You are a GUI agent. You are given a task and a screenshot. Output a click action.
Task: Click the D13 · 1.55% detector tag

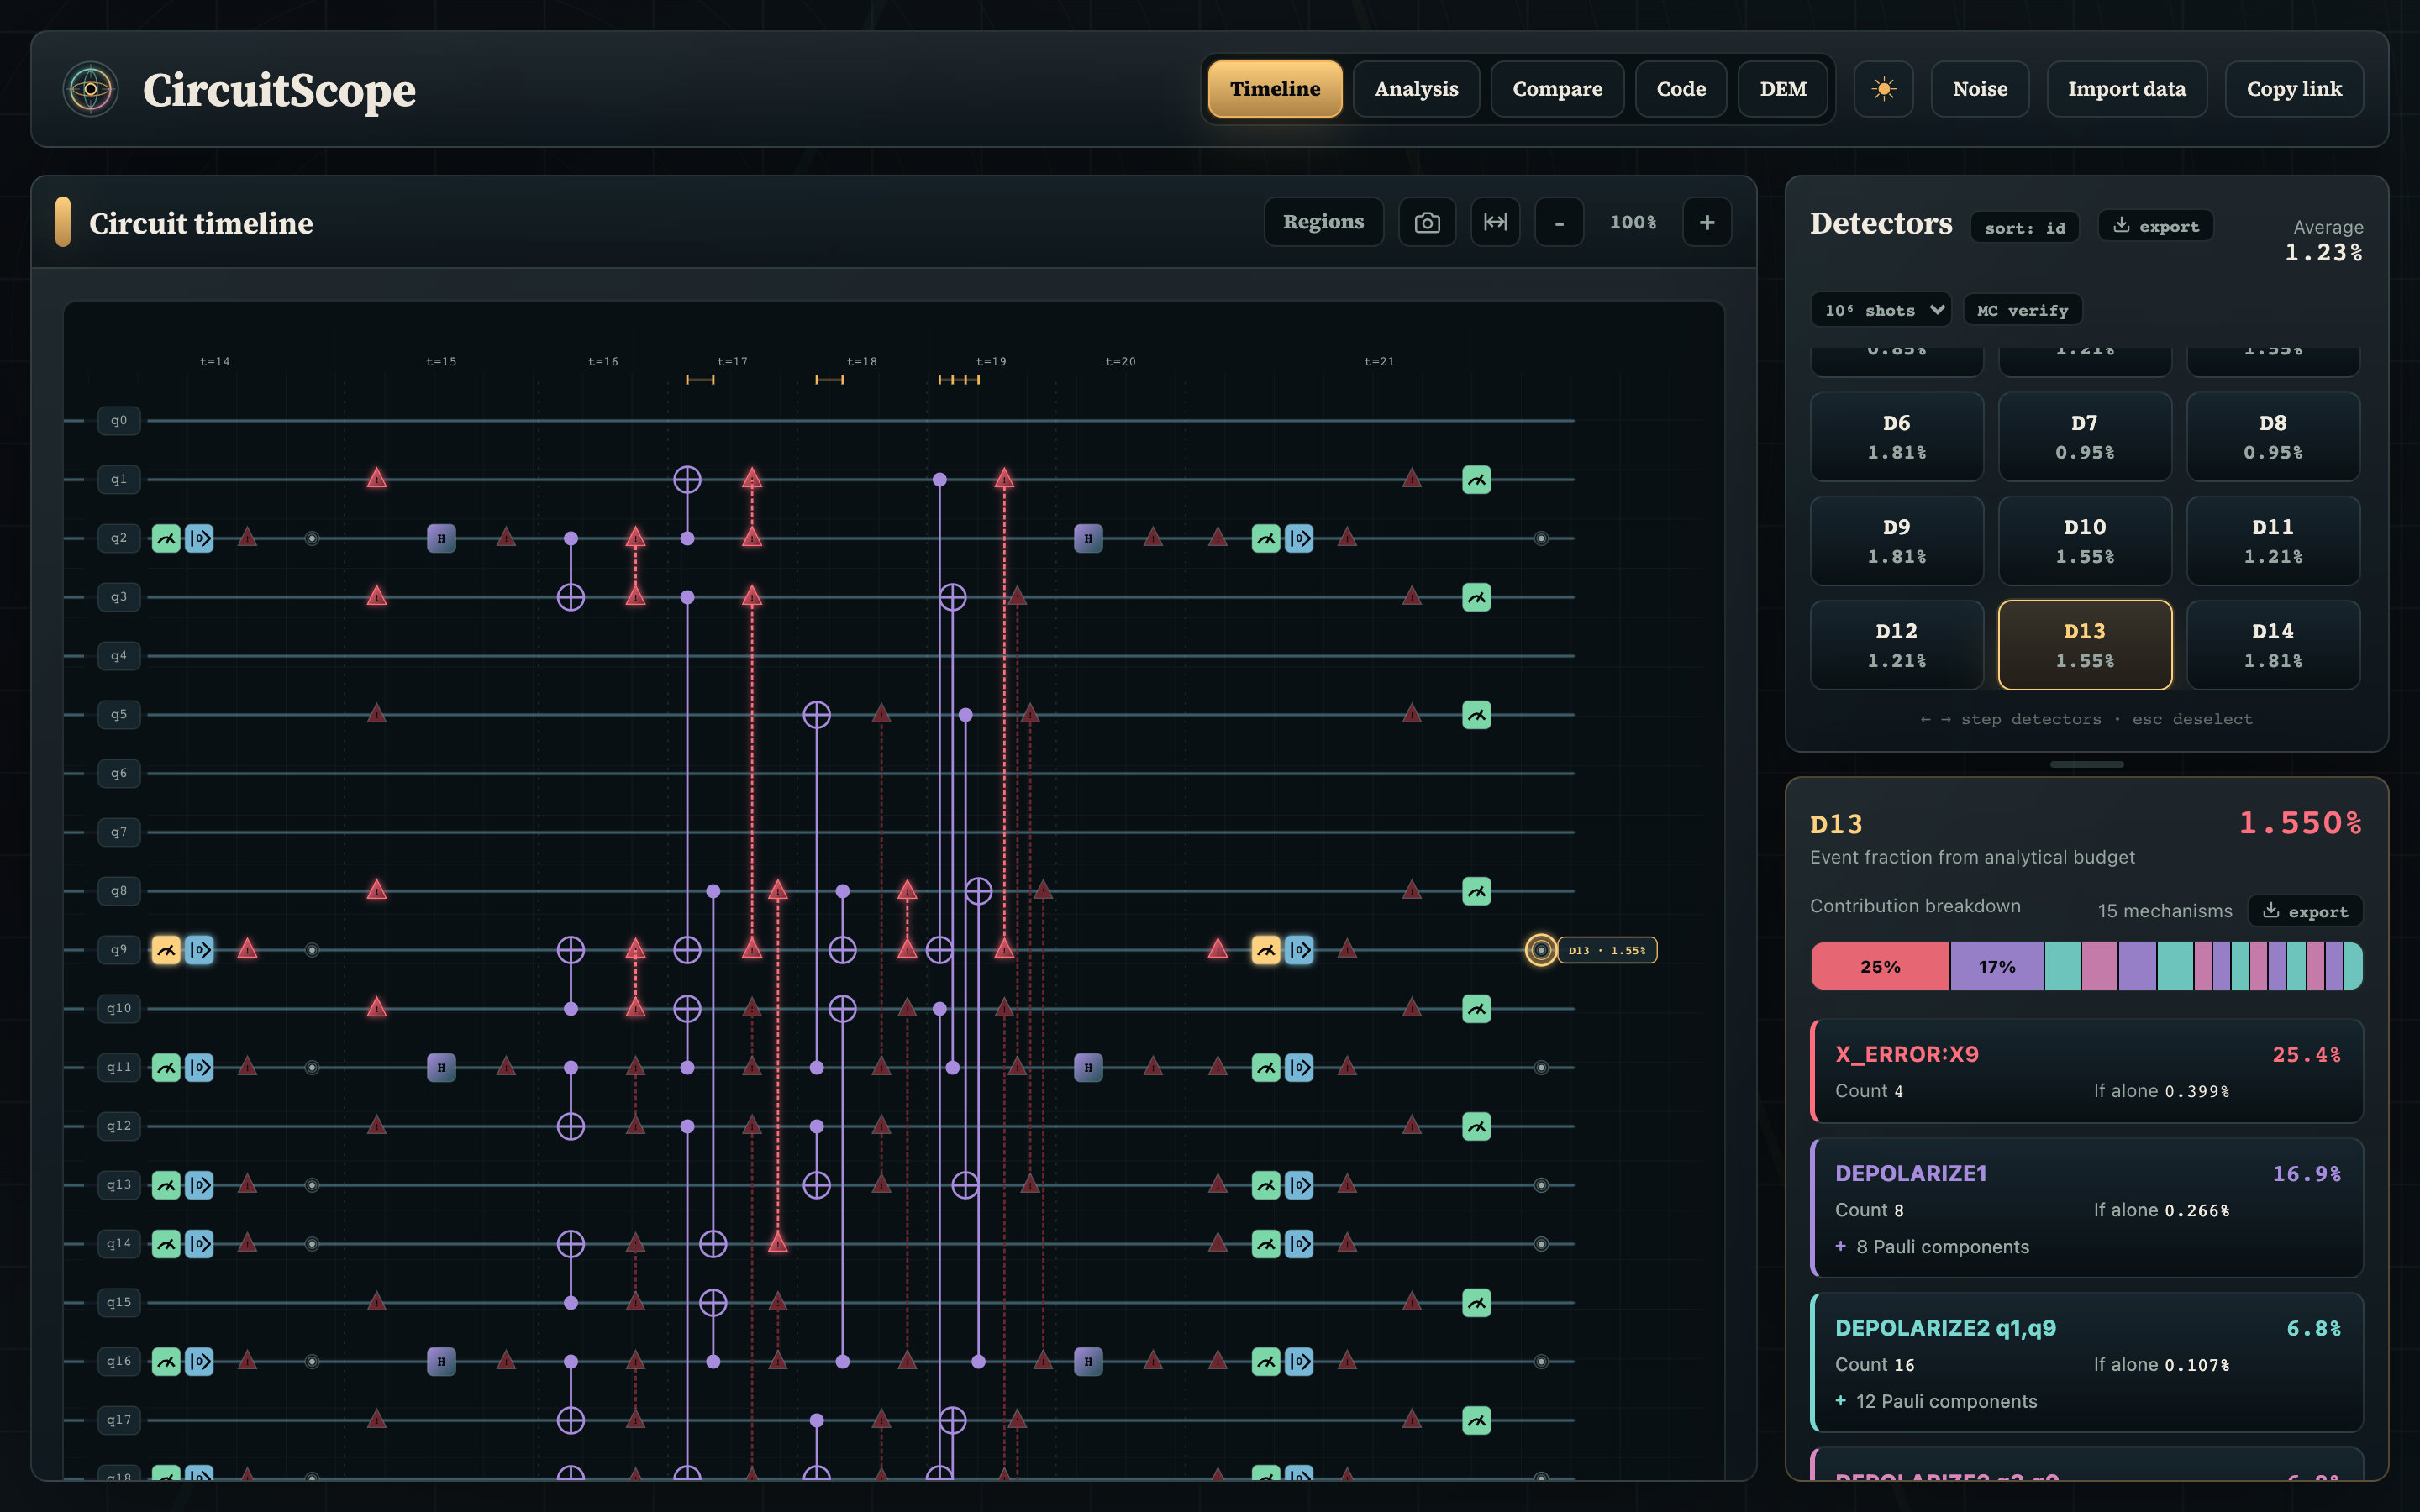(x=1607, y=950)
